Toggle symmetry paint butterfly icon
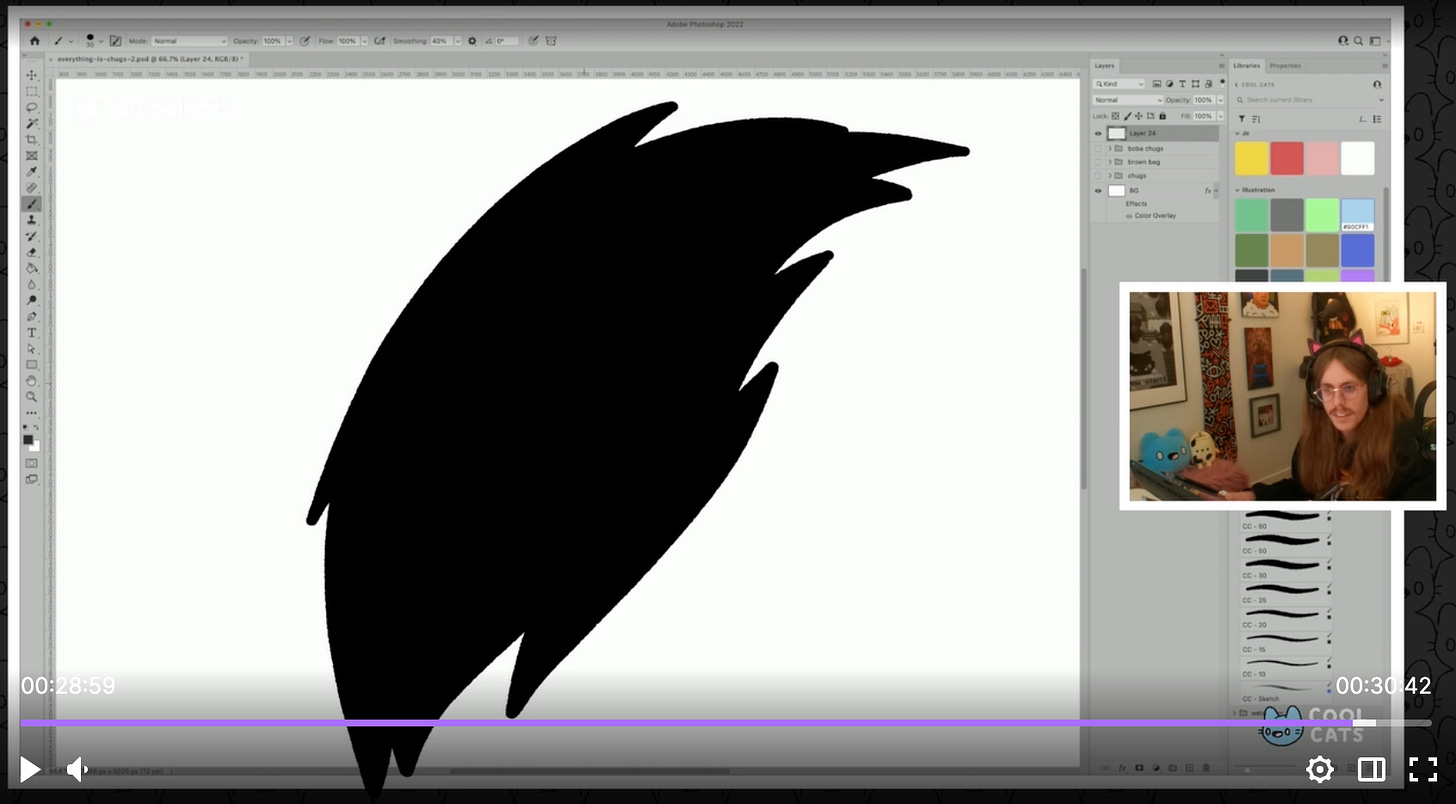The image size is (1456, 804). (551, 41)
